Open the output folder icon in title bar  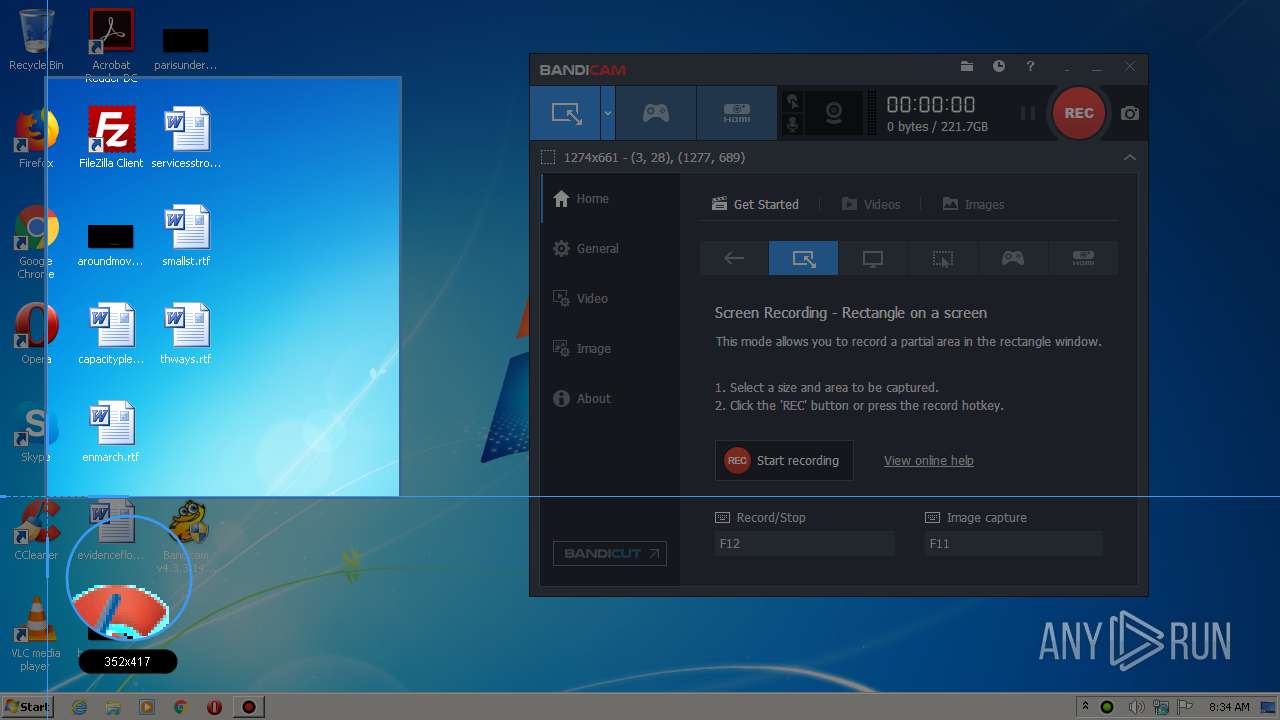967,67
